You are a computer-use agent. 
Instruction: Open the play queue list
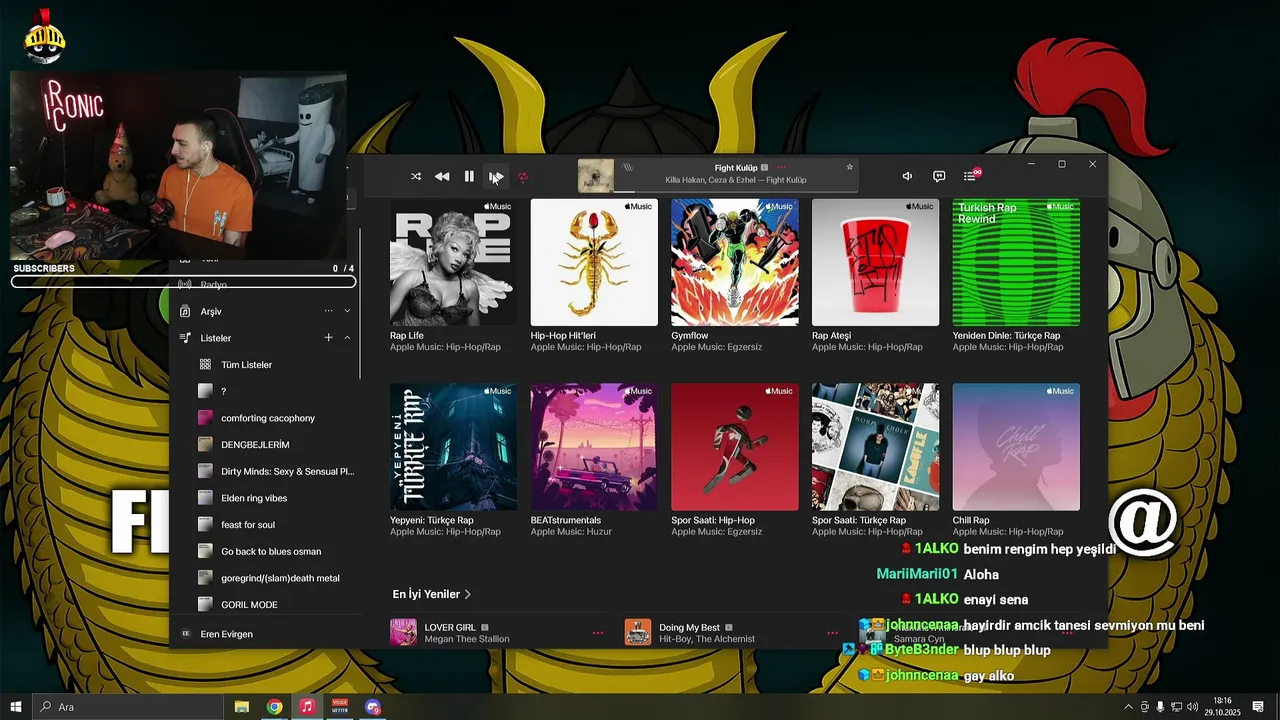[x=969, y=176]
